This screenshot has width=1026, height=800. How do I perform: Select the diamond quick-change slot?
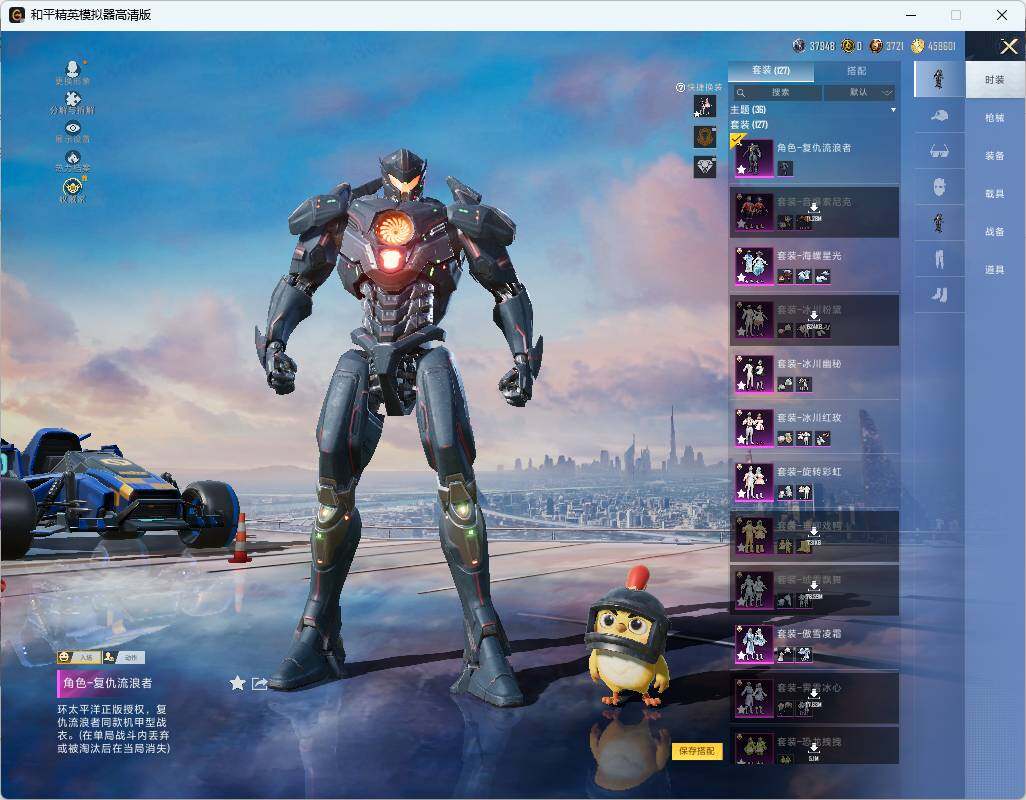point(705,167)
